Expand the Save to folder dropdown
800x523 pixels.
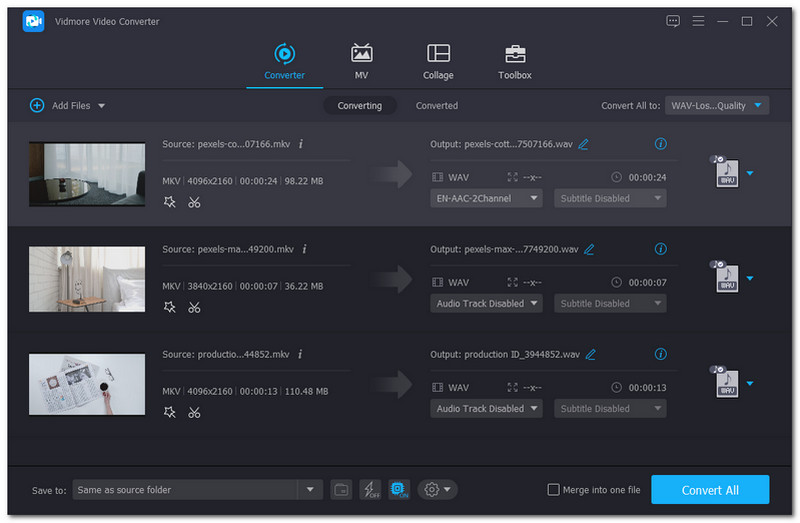point(310,489)
